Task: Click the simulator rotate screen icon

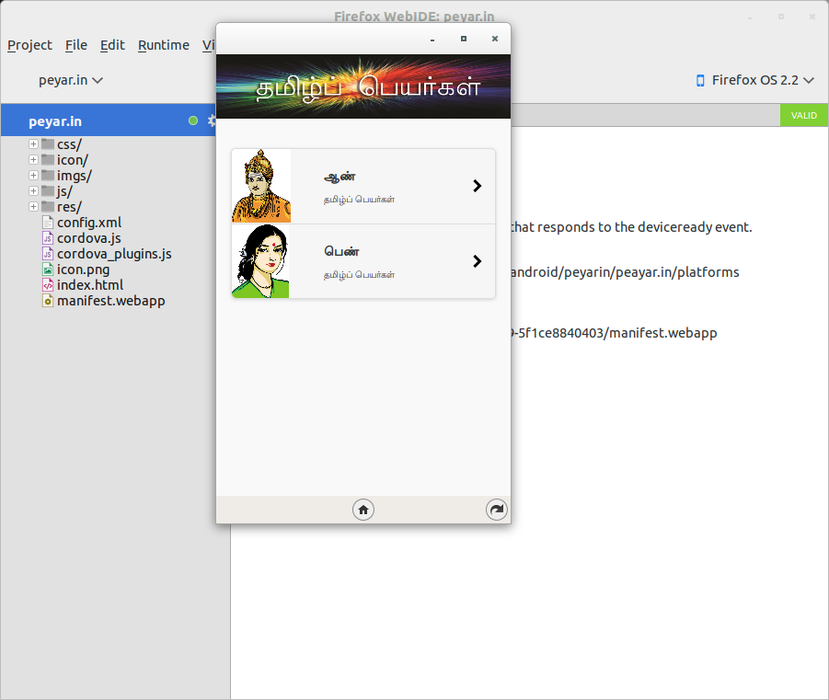Action: point(496,510)
